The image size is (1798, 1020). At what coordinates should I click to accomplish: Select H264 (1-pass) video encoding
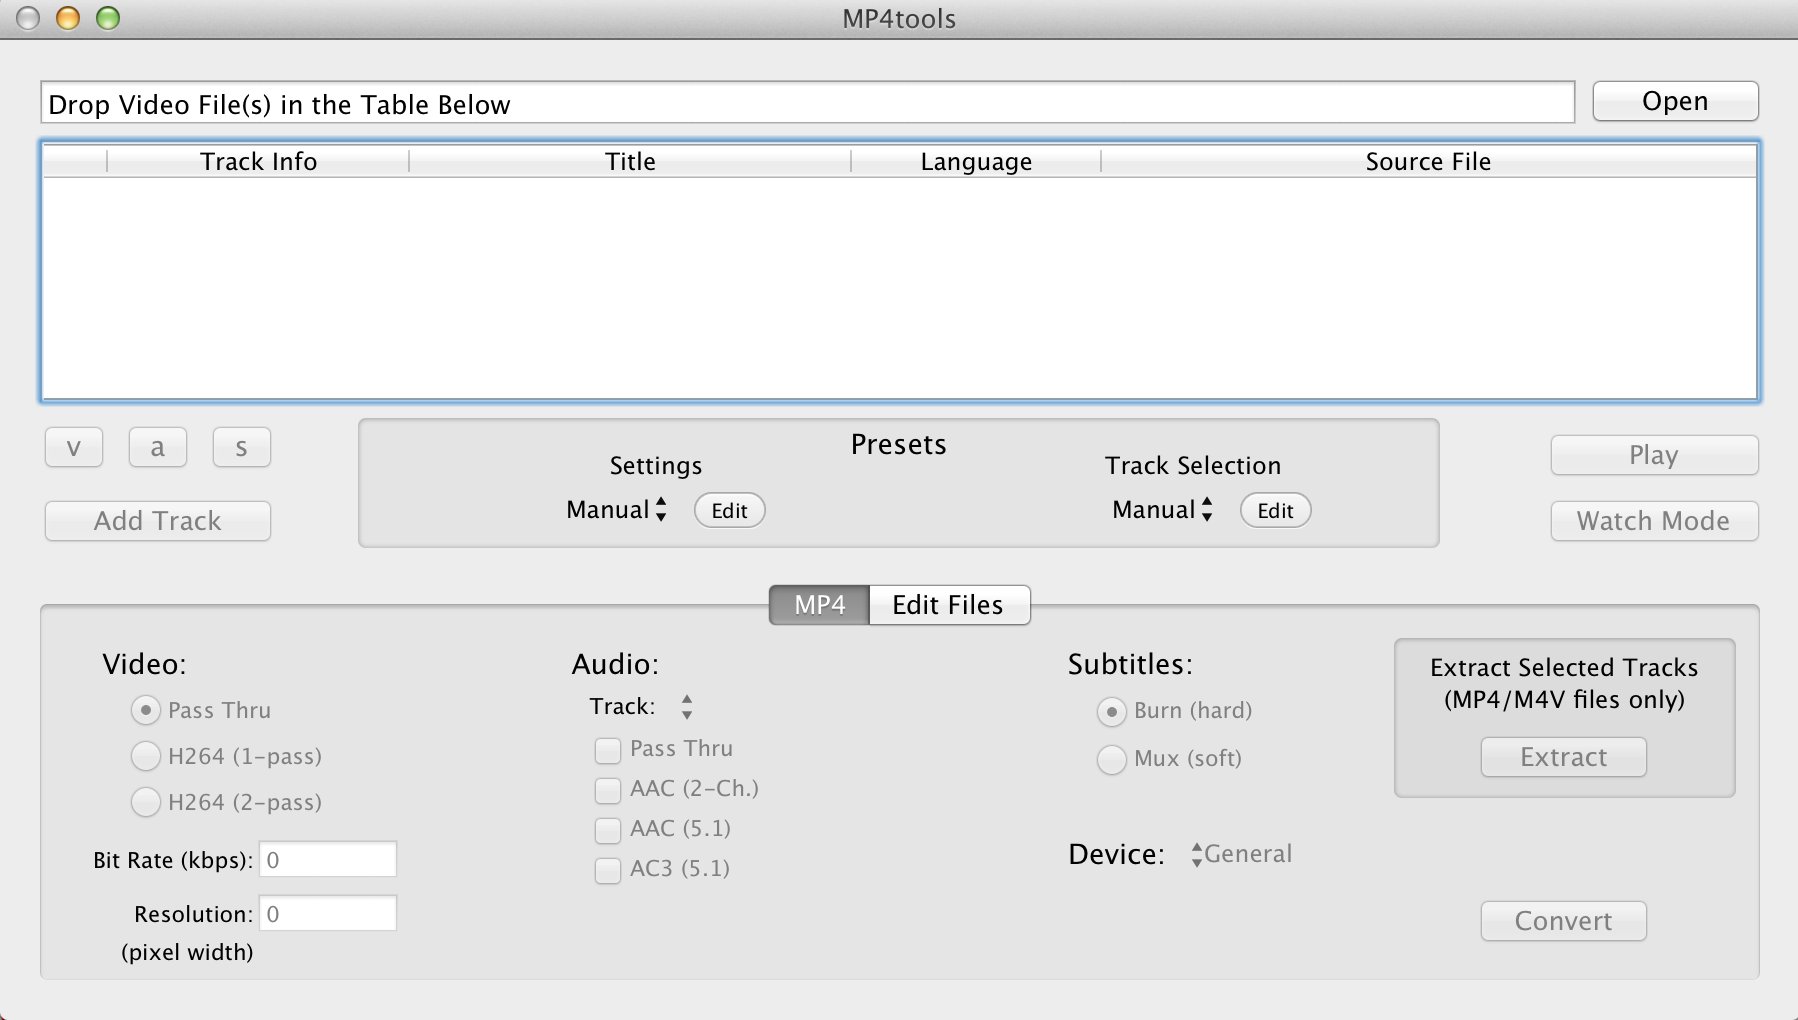(x=145, y=756)
